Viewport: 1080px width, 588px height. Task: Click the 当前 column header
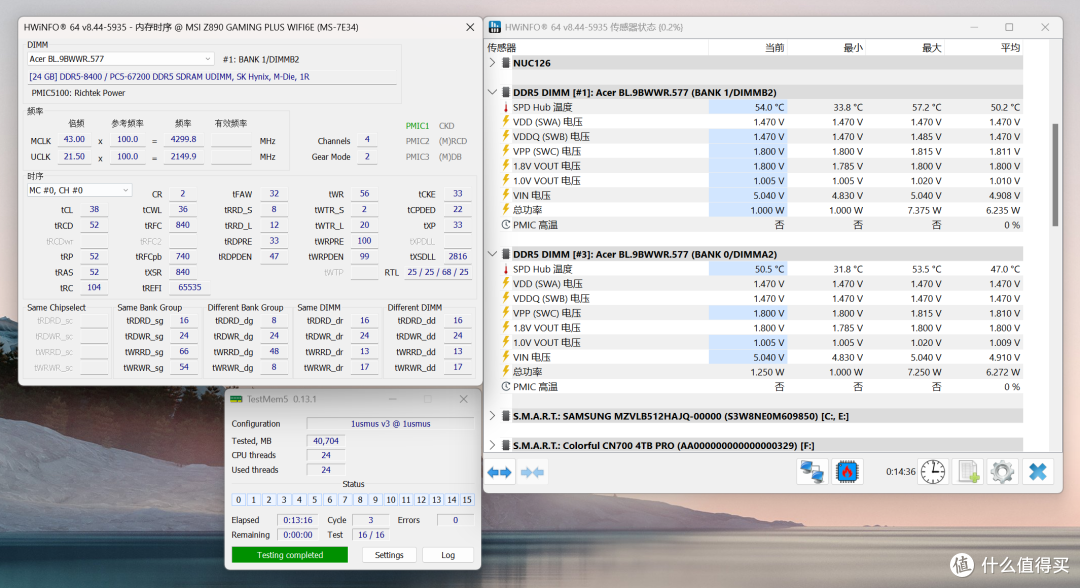pyautogui.click(x=747, y=48)
